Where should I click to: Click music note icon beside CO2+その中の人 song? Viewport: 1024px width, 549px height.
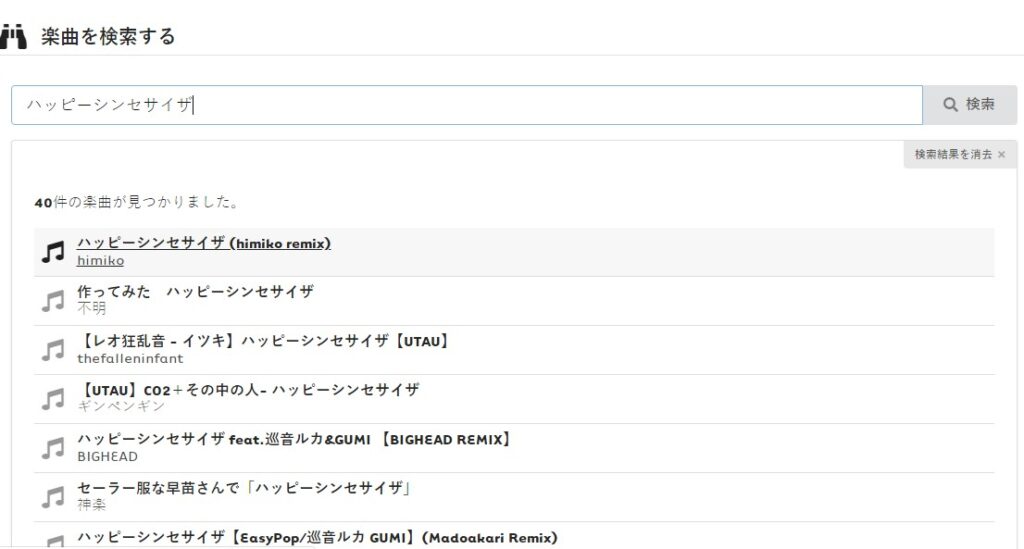tap(53, 398)
